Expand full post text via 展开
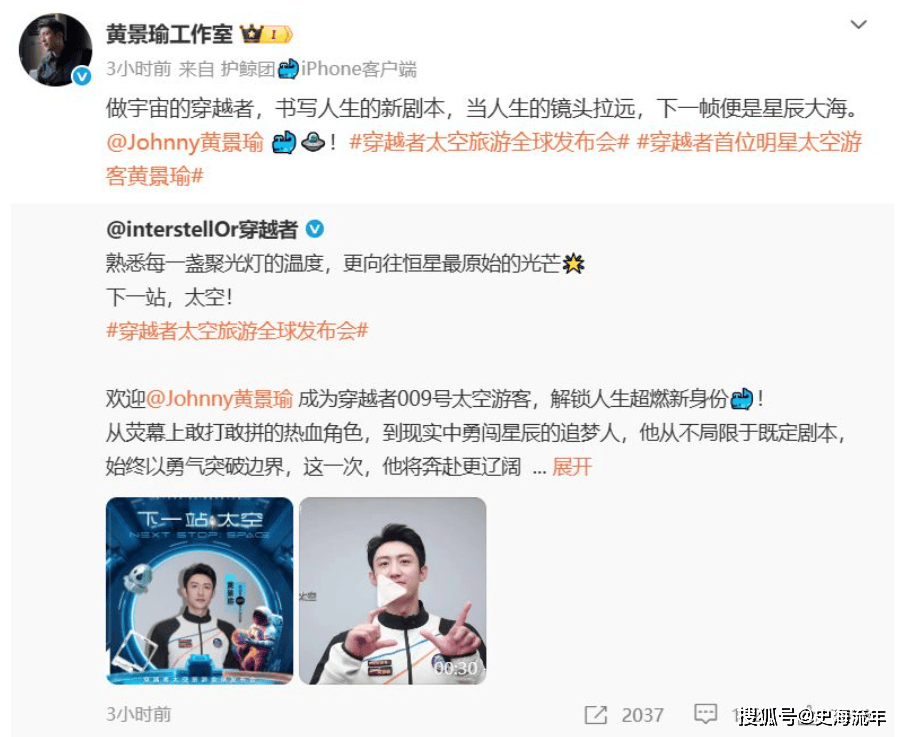The height and width of the screenshot is (737, 907). 572,466
